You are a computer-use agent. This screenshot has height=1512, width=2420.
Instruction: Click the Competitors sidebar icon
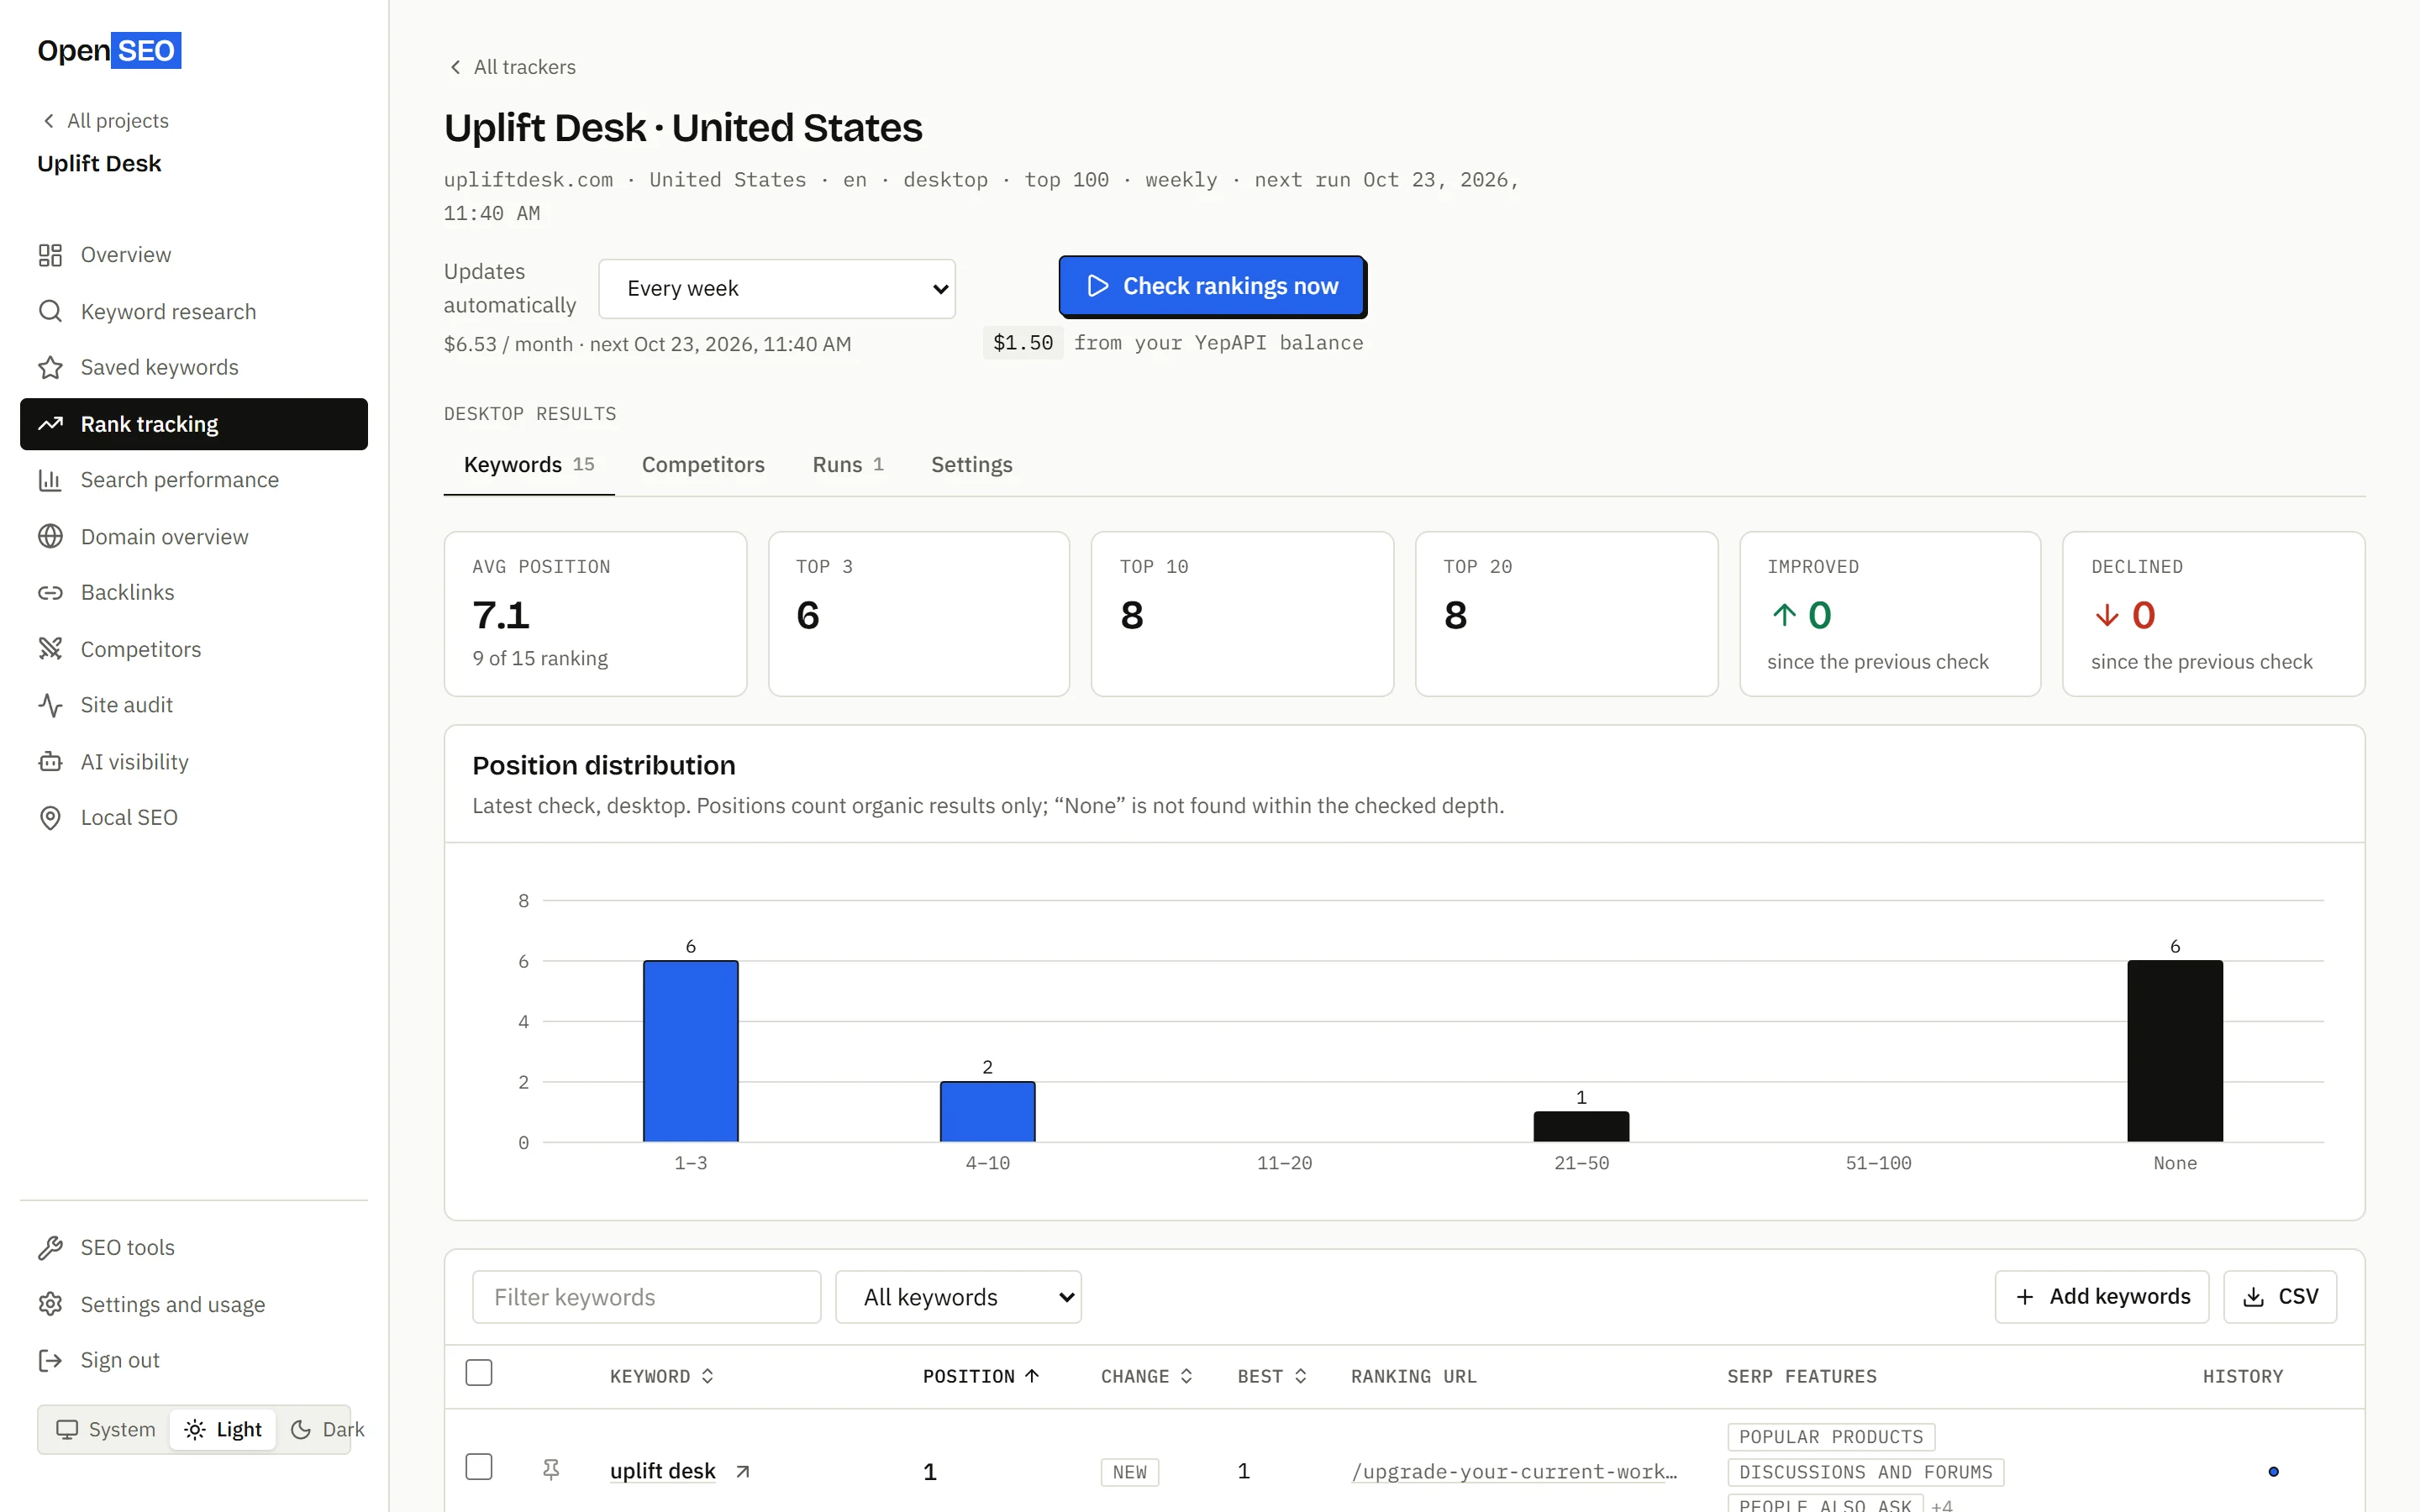[x=50, y=649]
